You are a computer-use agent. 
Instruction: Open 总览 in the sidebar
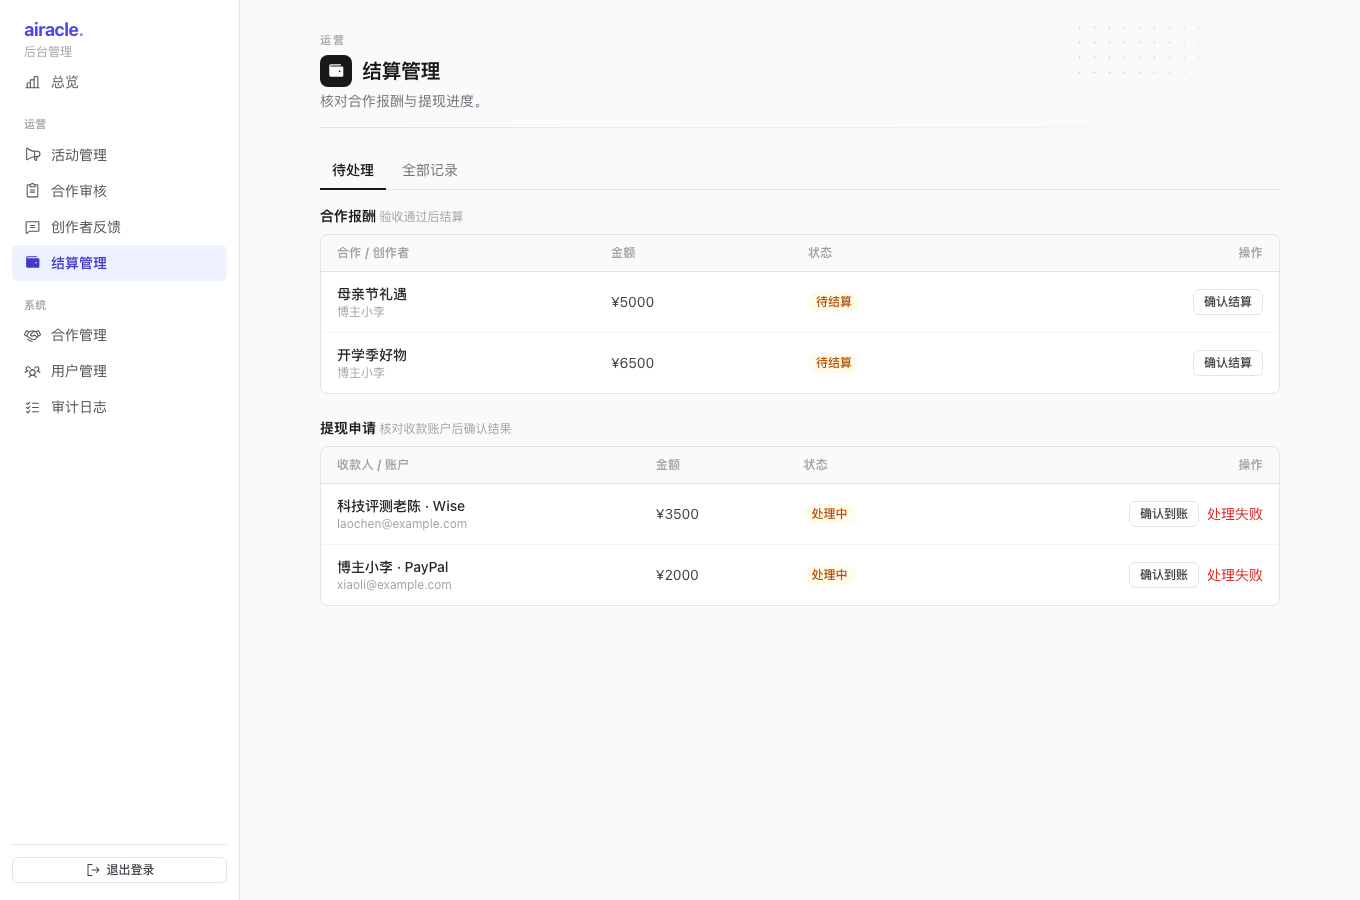(x=119, y=83)
